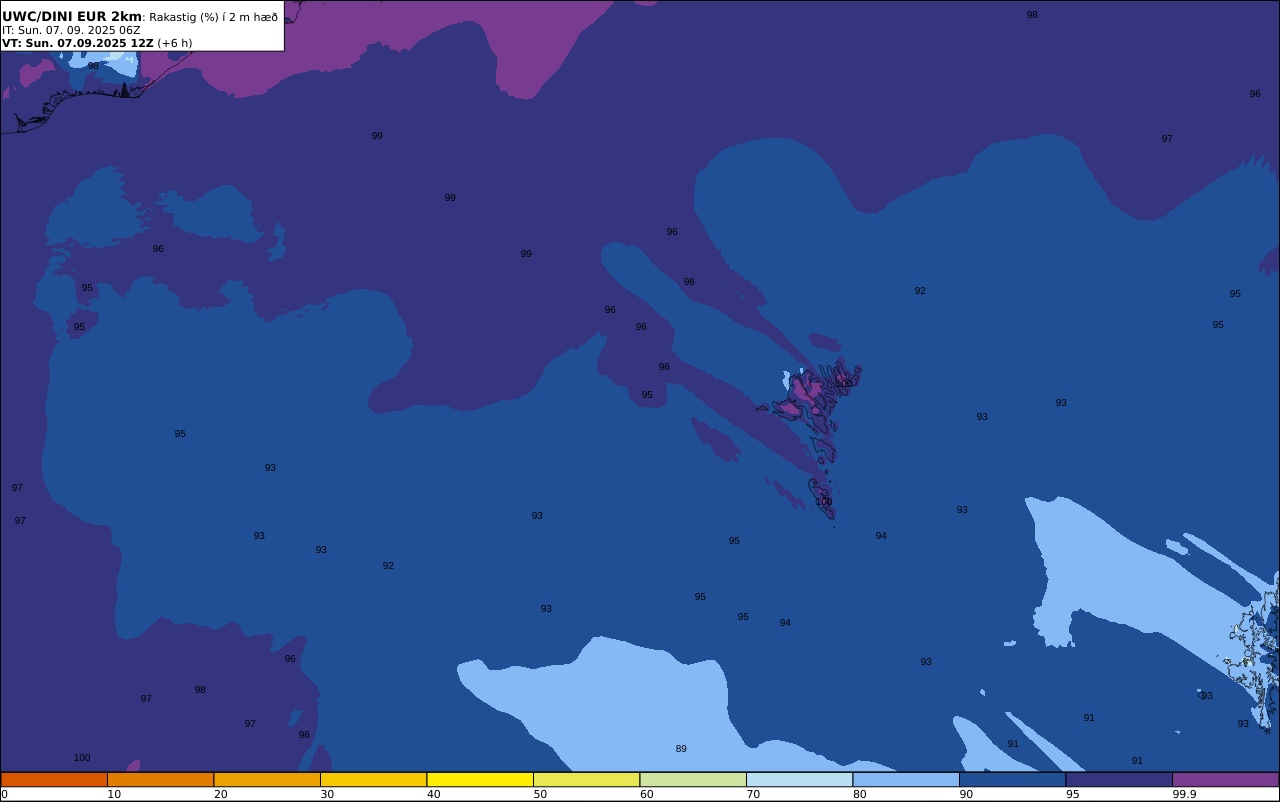
Task: Select the light blue 80–90 legend swatch
Action: coord(906,779)
